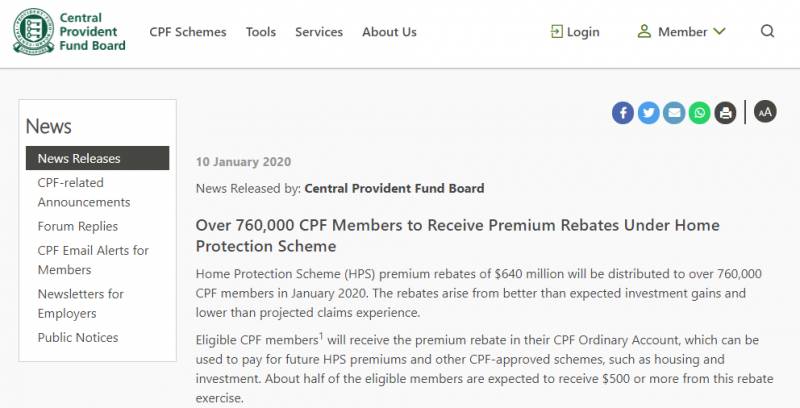Open site search magnifier icon
The height and width of the screenshot is (408, 800).
pos(767,32)
